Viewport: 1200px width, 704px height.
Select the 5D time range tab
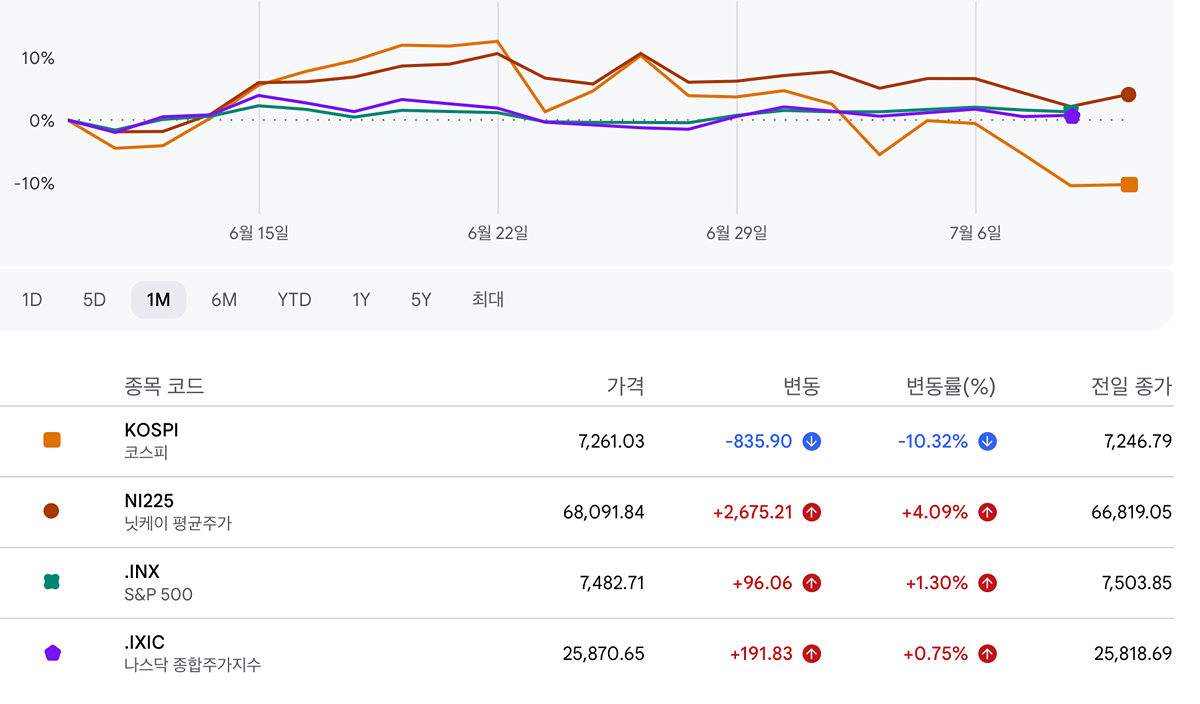[x=94, y=300]
